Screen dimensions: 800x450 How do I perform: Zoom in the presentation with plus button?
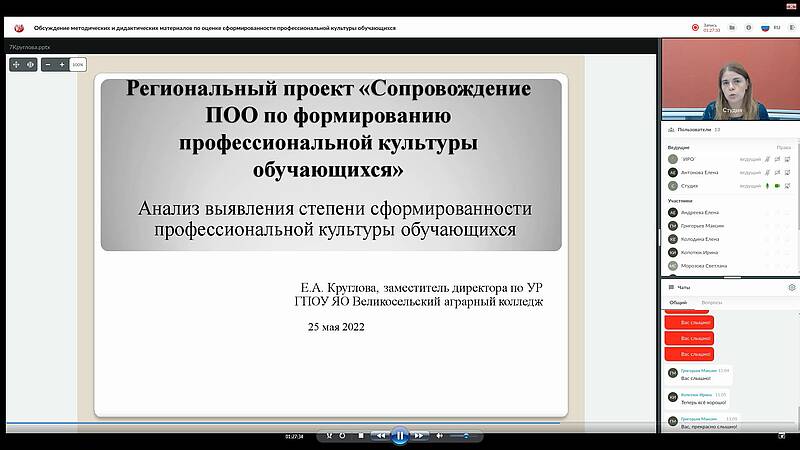click(x=62, y=65)
